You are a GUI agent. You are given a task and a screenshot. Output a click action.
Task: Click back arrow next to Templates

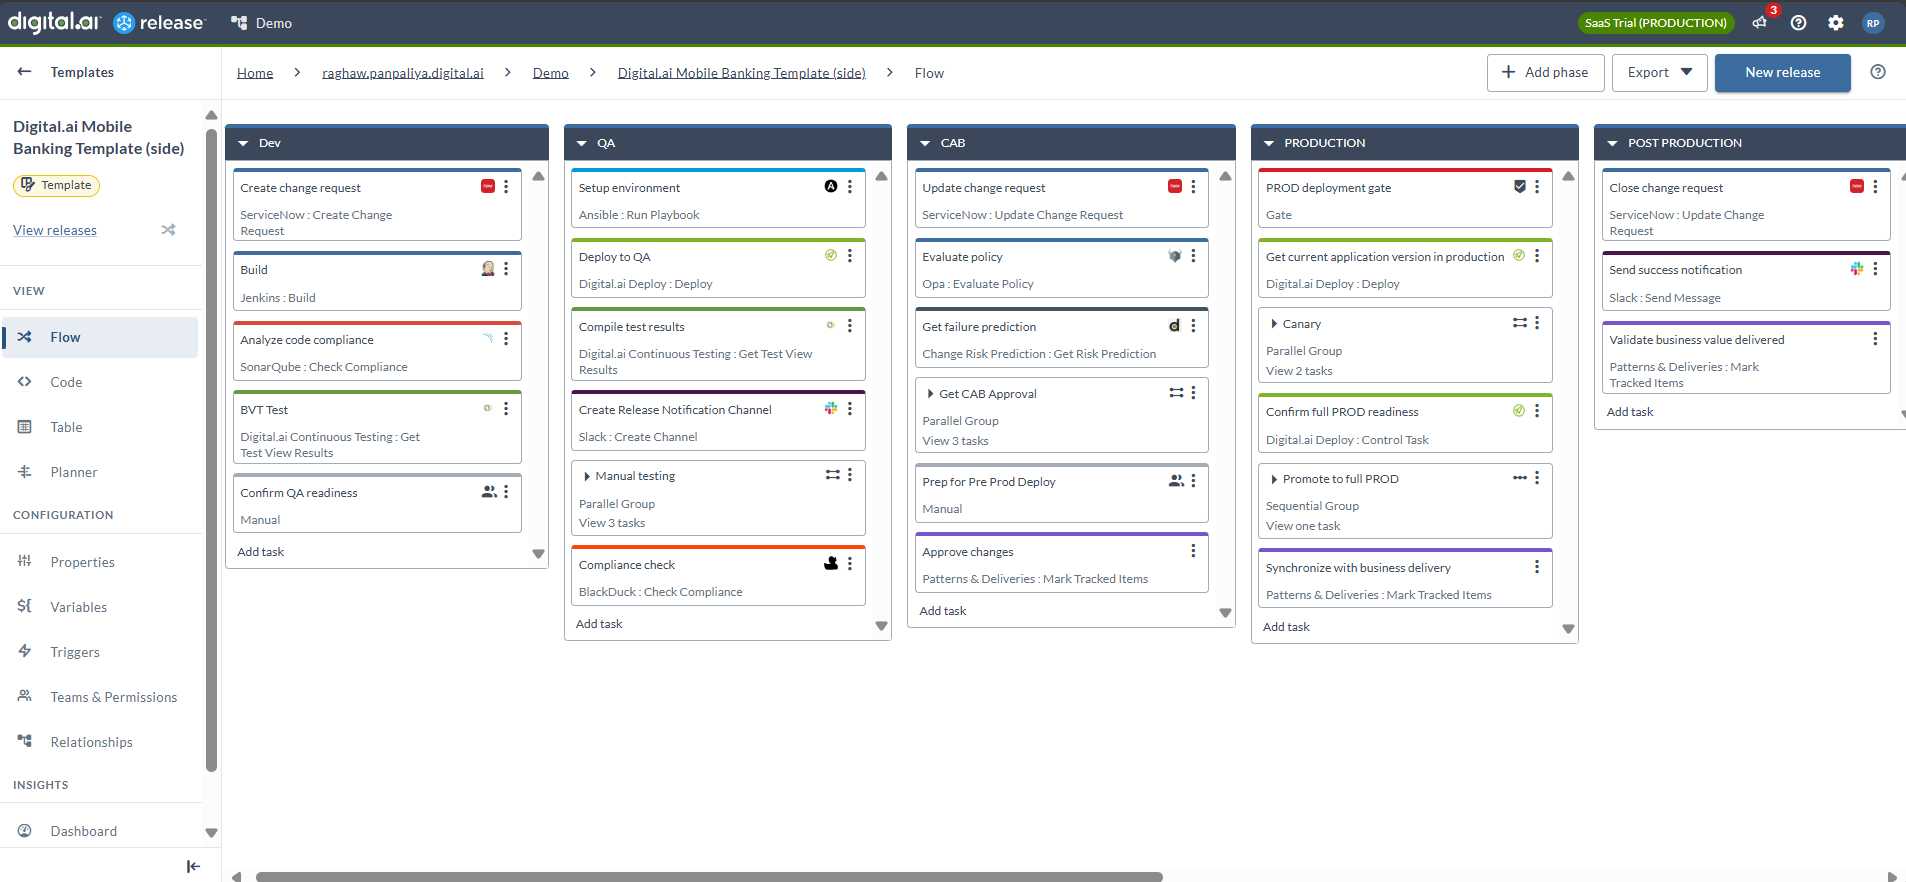(x=25, y=72)
